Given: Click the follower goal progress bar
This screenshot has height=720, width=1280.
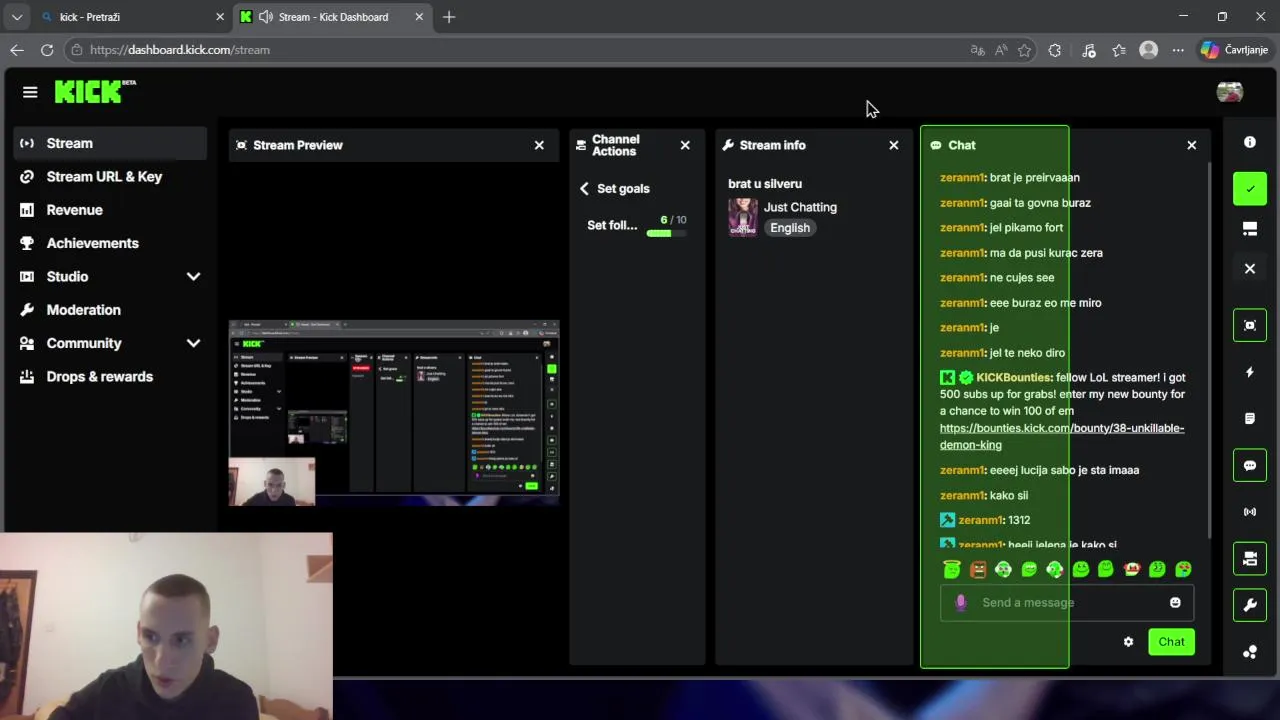Looking at the screenshot, I should click(666, 233).
